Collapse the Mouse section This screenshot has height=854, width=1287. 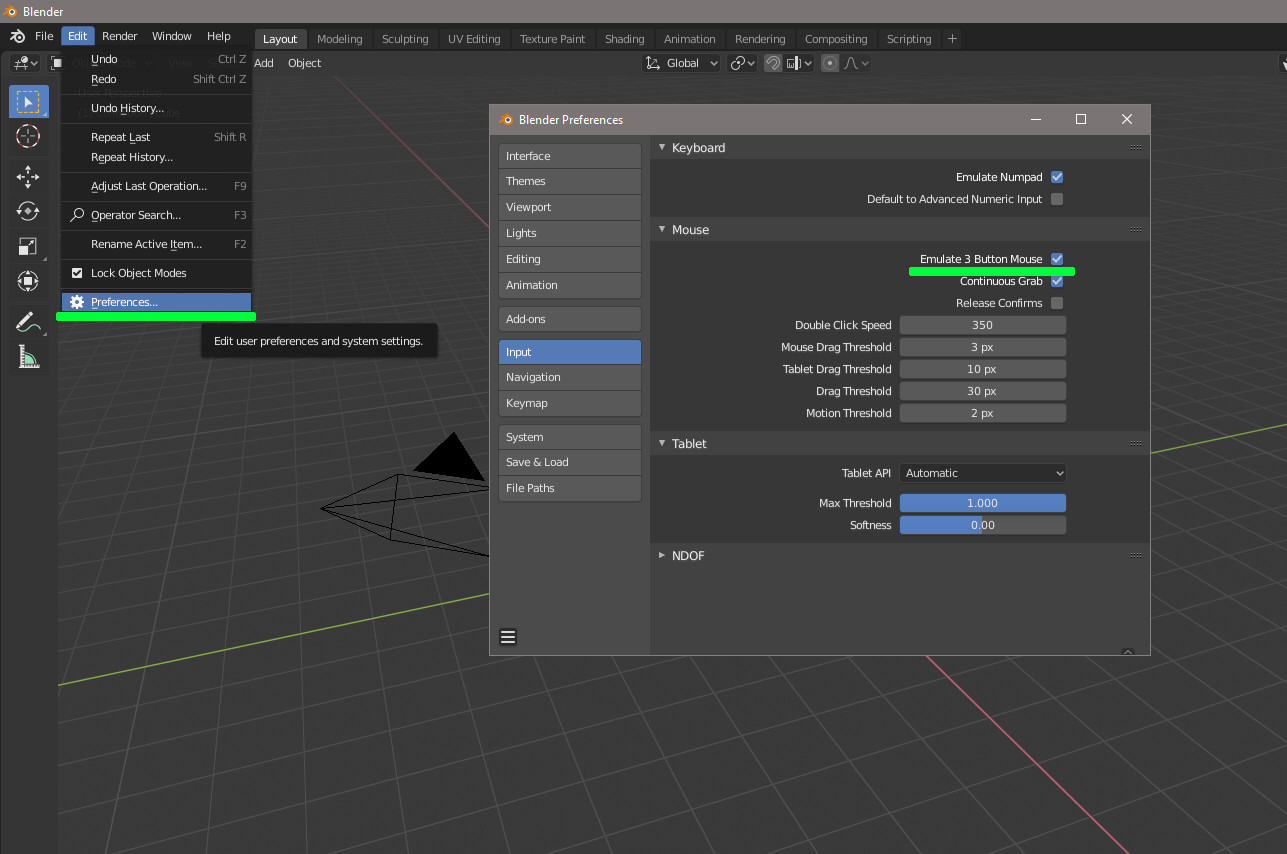(662, 229)
